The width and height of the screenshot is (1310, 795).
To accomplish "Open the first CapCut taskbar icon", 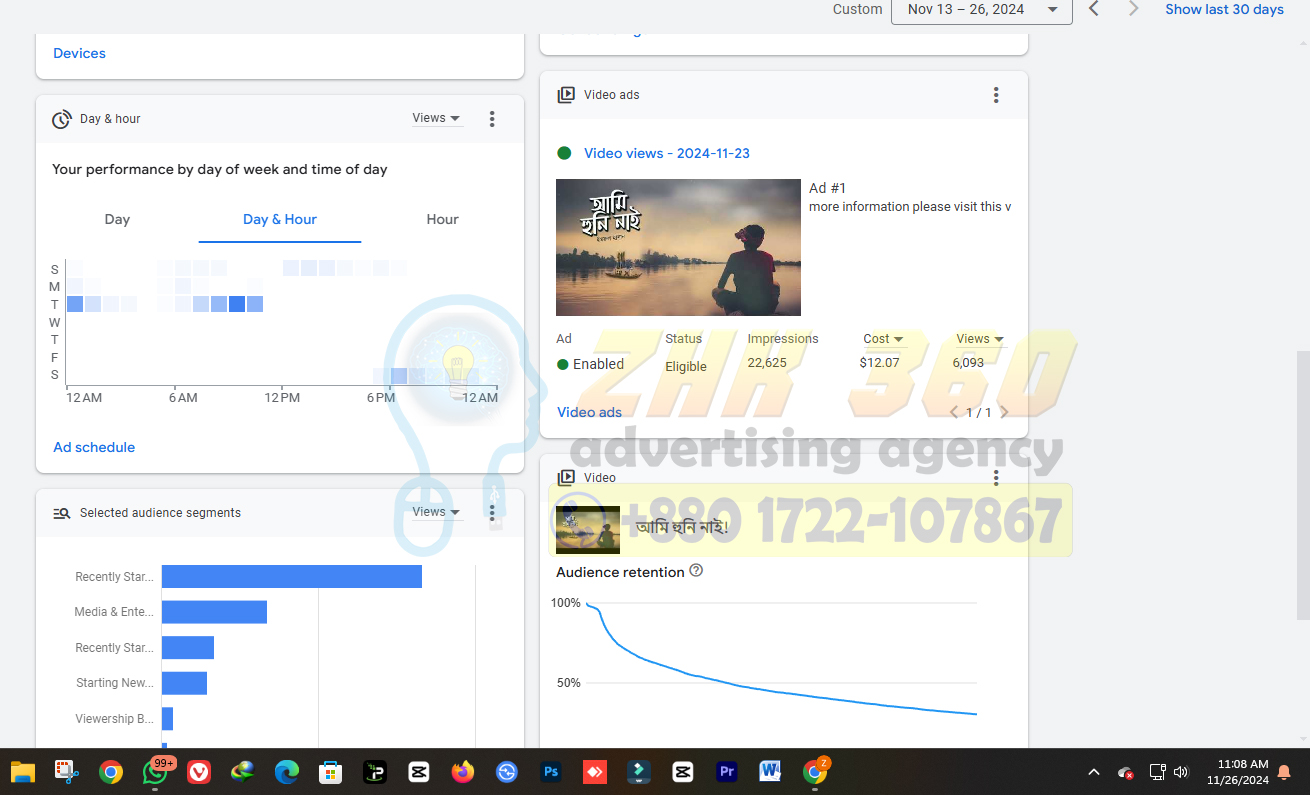I will (x=419, y=772).
